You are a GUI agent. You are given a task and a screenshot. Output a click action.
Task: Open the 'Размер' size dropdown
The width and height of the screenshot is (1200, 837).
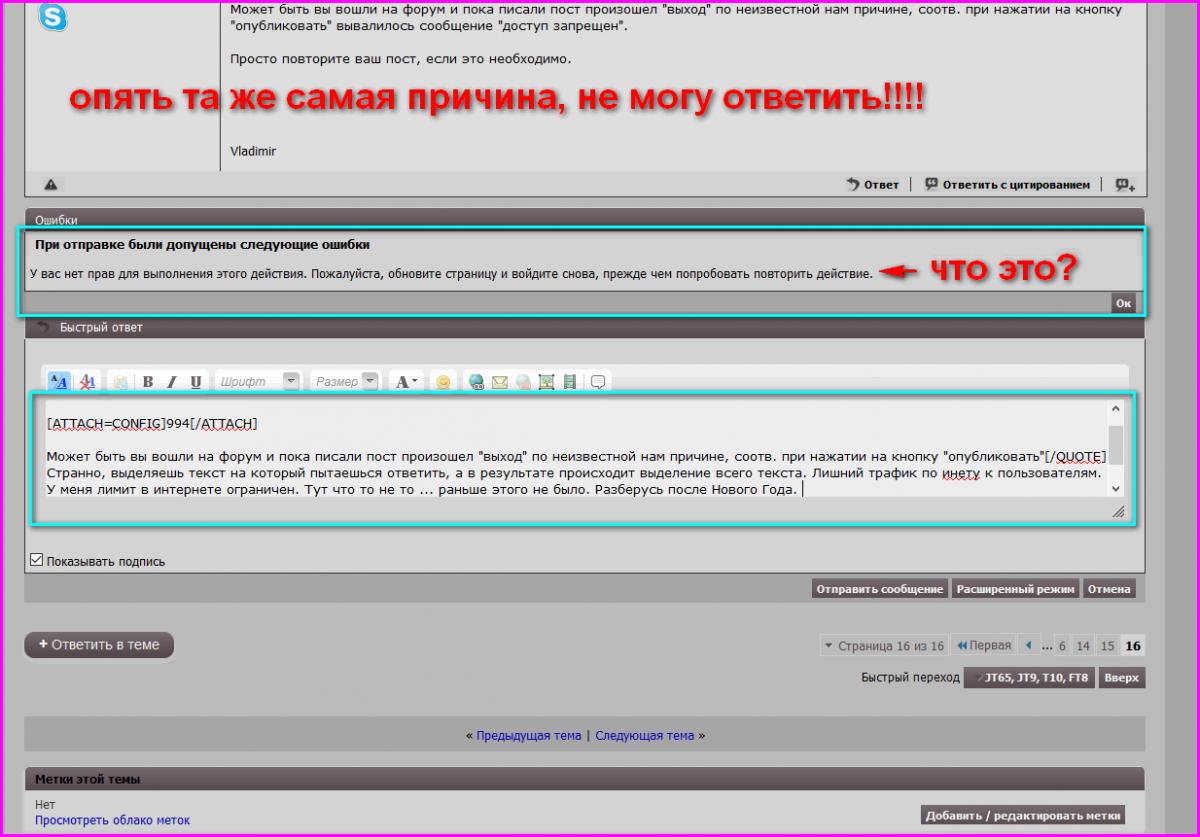tap(345, 382)
